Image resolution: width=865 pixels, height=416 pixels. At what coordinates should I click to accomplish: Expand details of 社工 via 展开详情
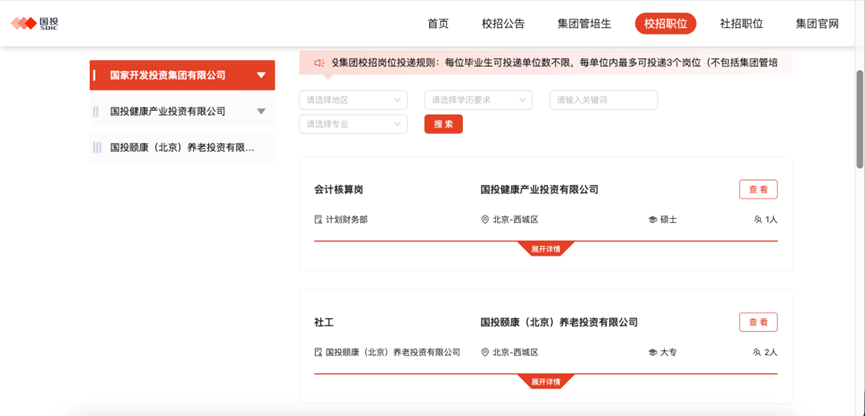[546, 381]
